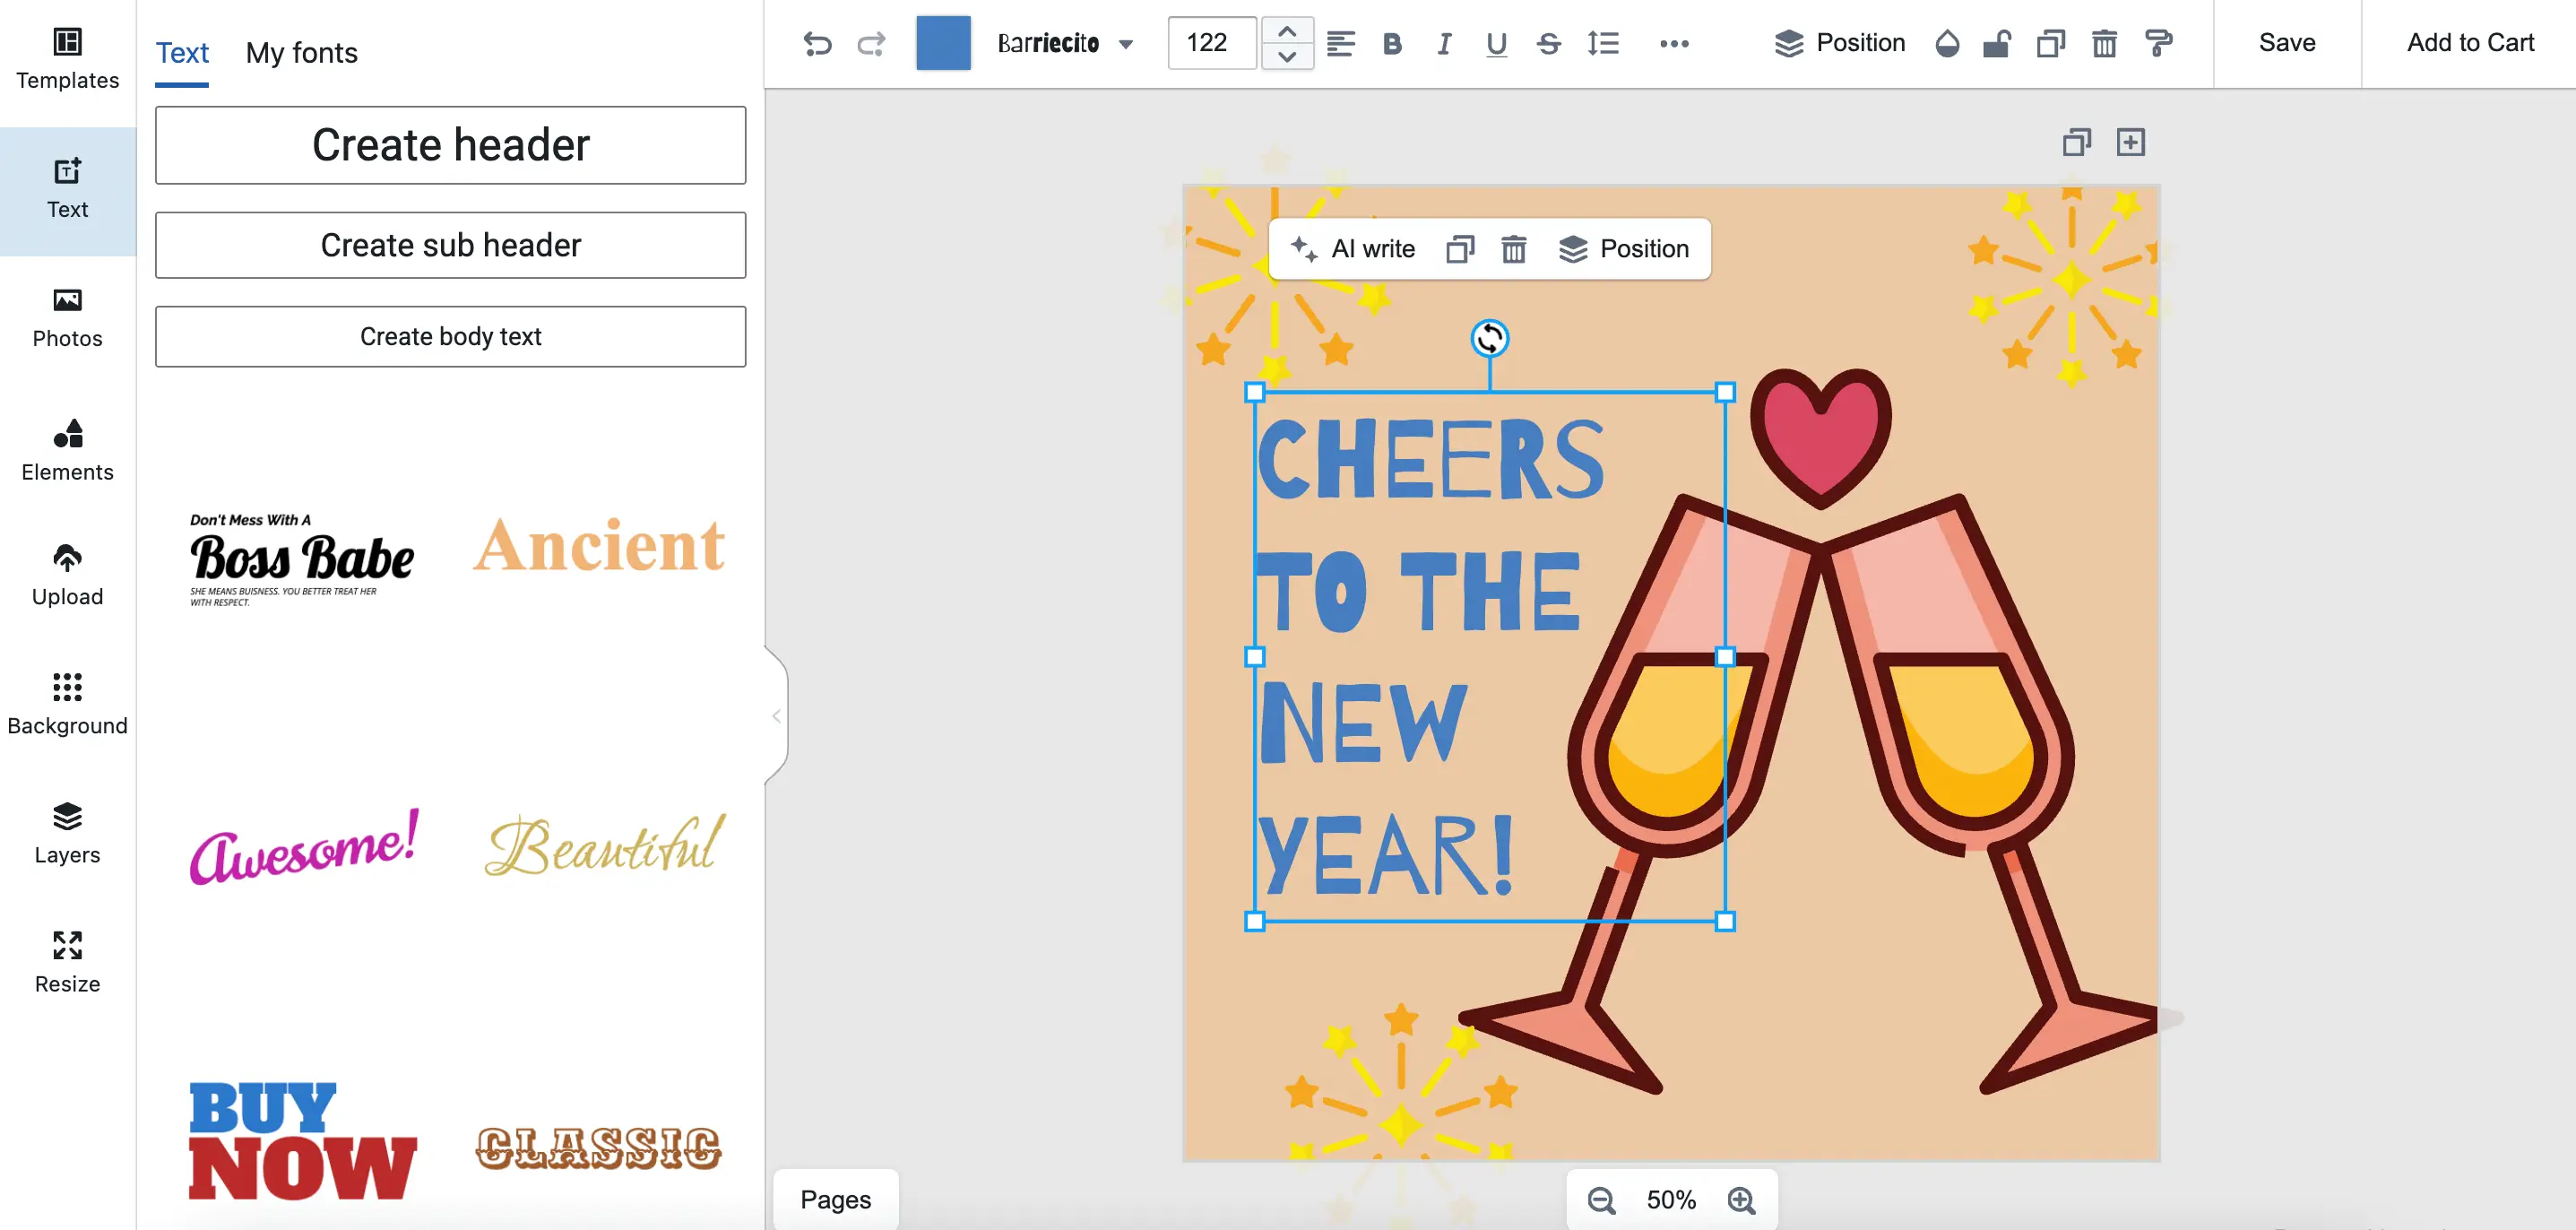Image resolution: width=2576 pixels, height=1230 pixels.
Task: Open the text color swatch picker
Action: point(942,43)
